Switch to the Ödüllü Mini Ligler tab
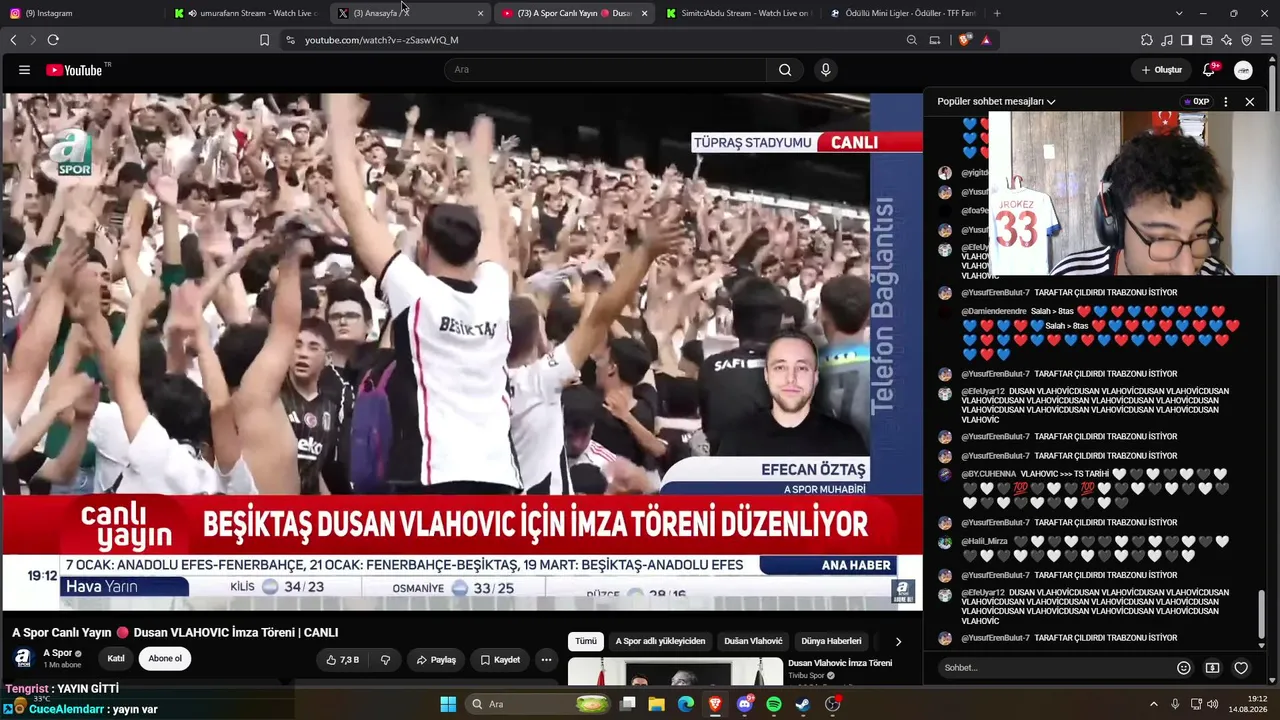This screenshot has width=1280, height=720. (902, 13)
